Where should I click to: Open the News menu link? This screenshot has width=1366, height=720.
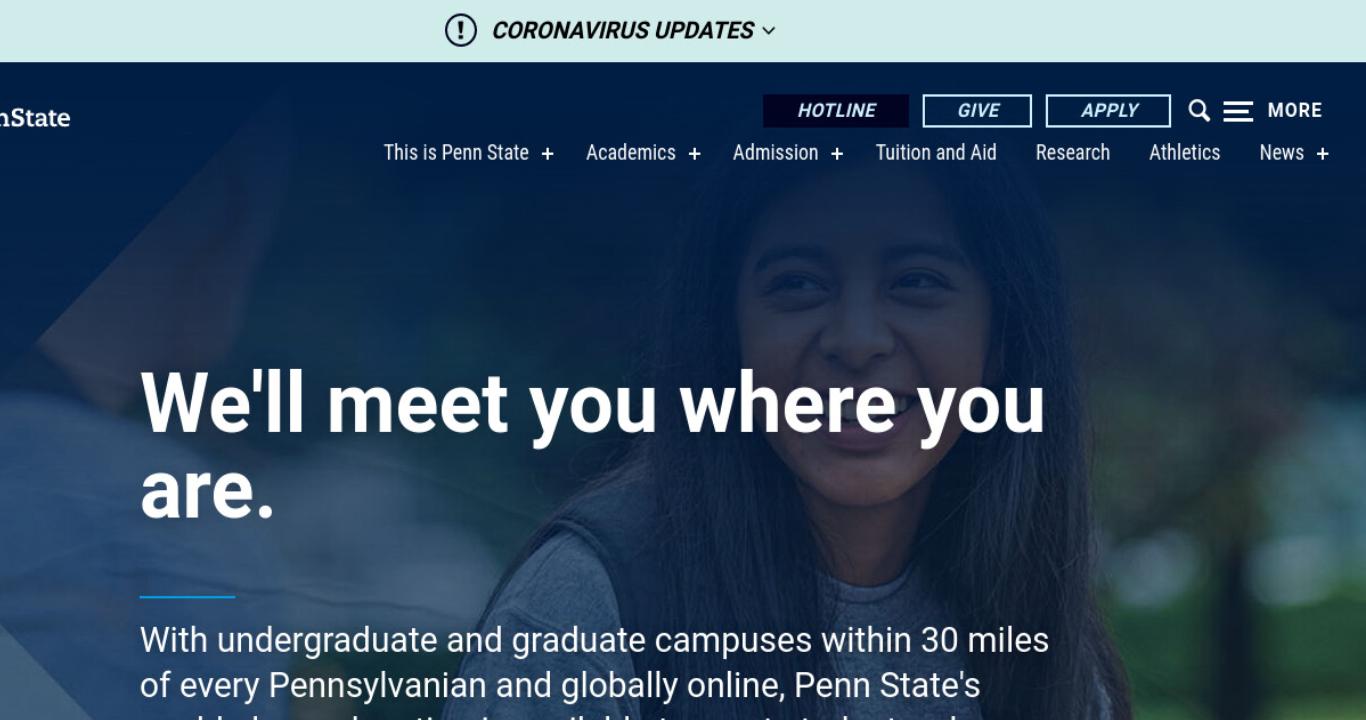(1282, 153)
